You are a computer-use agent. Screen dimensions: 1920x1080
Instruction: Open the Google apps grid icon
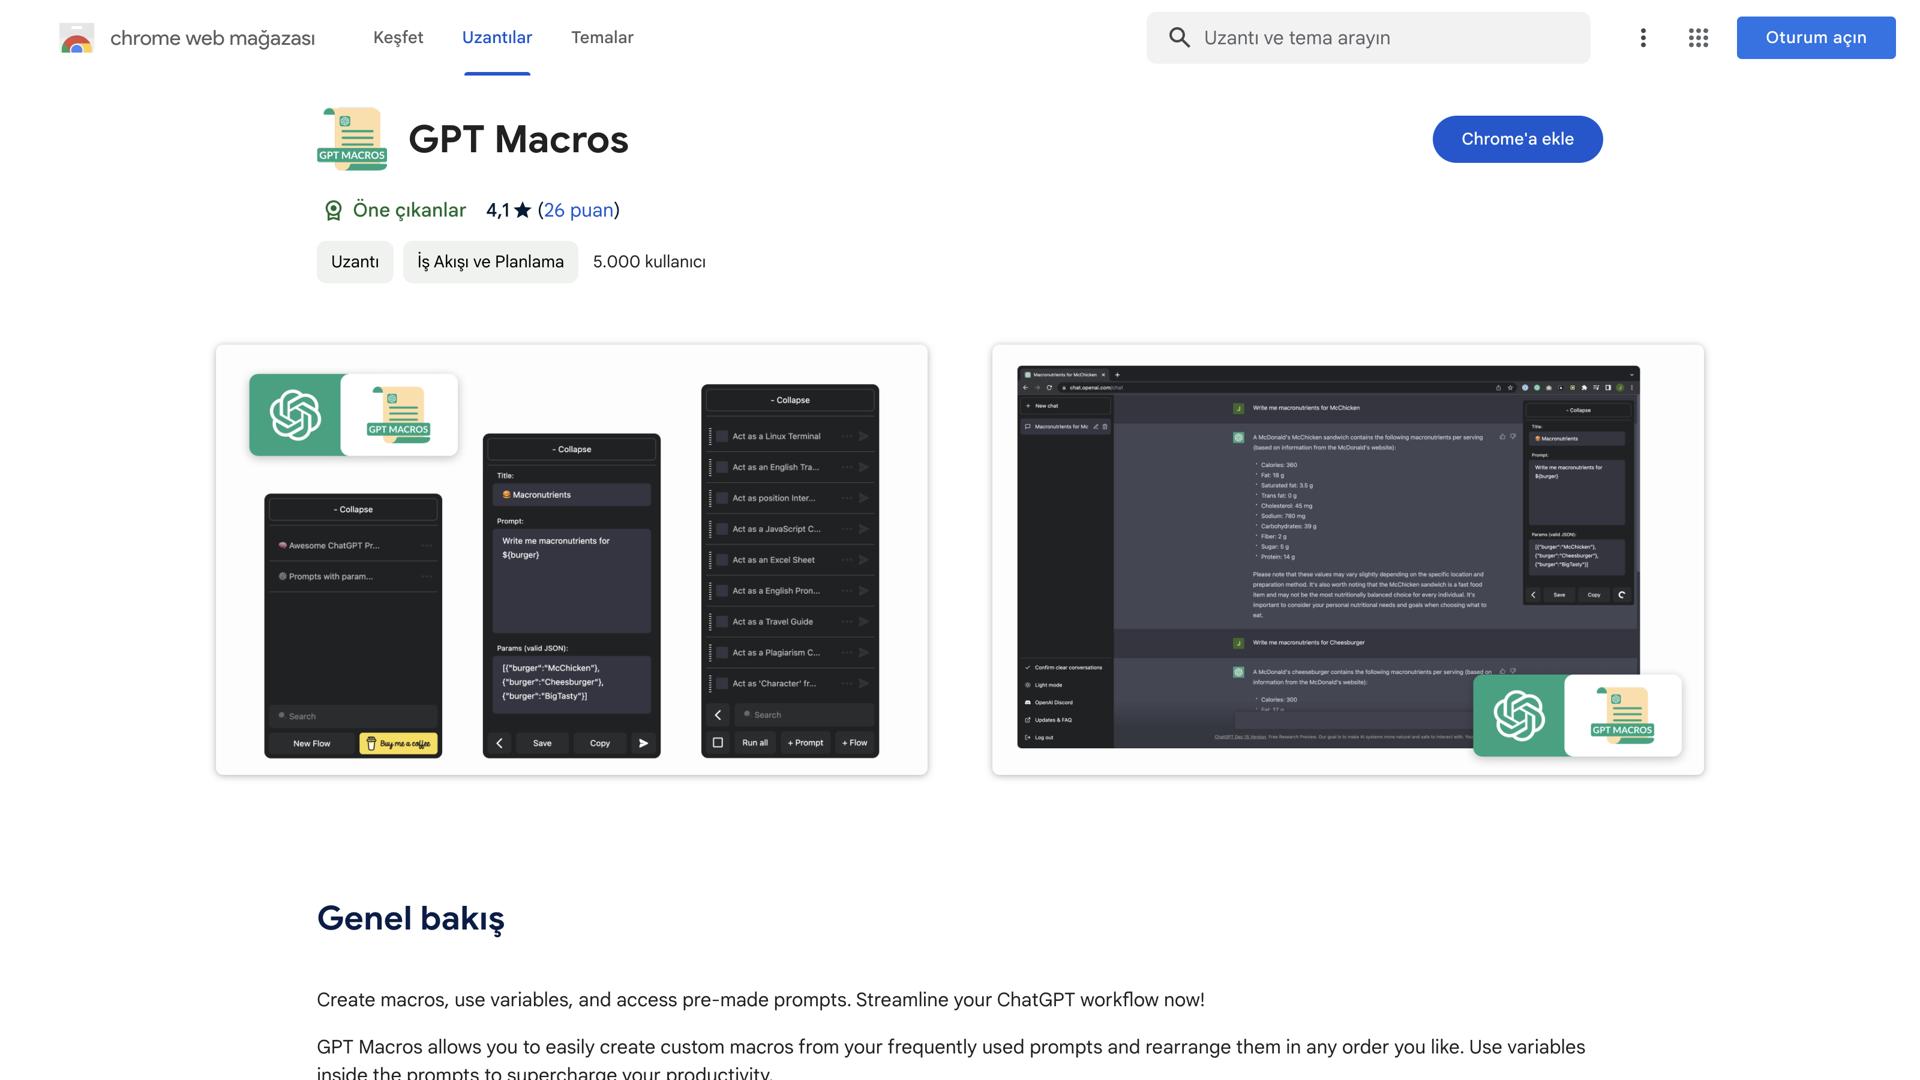[1698, 38]
